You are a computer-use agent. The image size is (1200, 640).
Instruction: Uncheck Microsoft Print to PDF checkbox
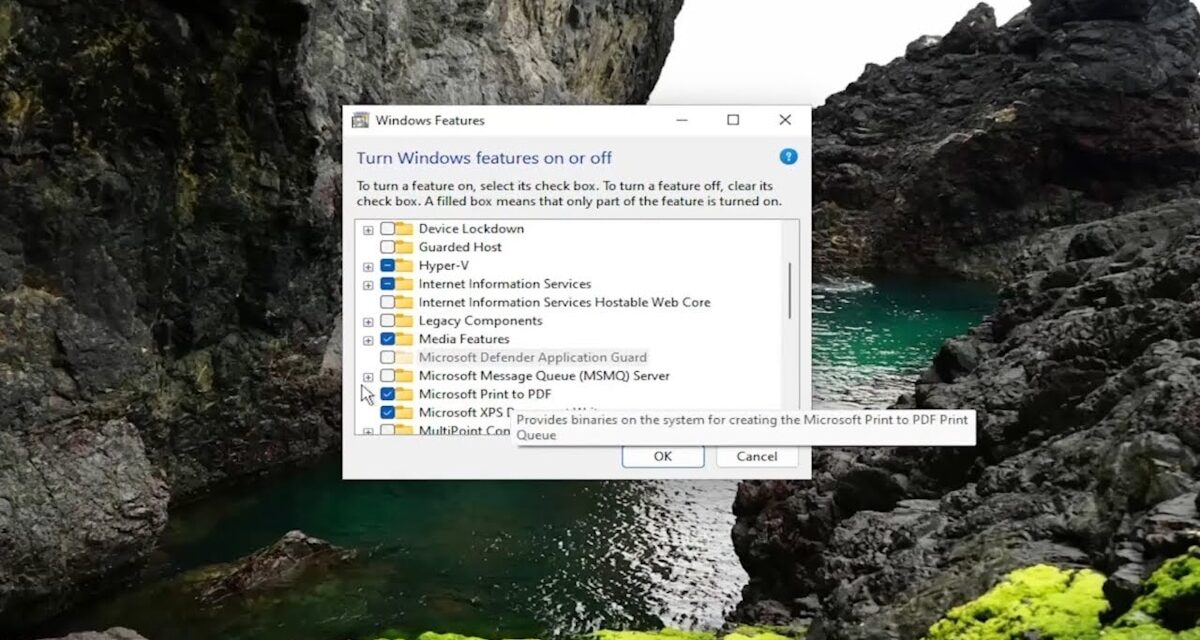coord(387,394)
